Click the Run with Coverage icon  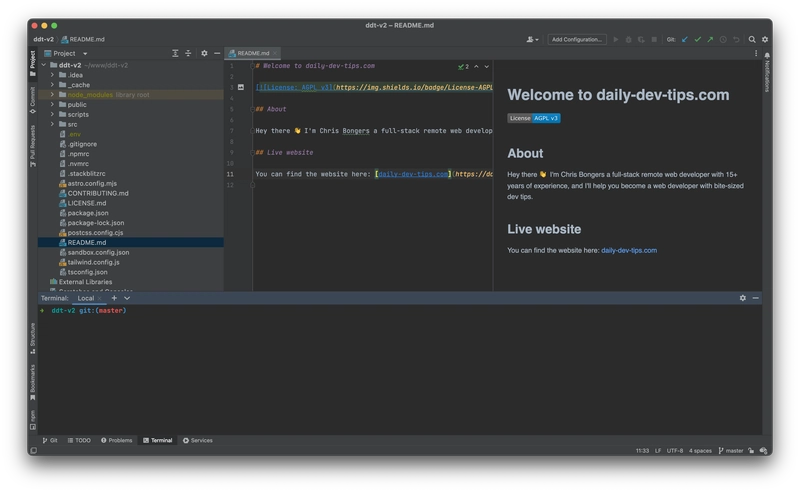[641, 39]
